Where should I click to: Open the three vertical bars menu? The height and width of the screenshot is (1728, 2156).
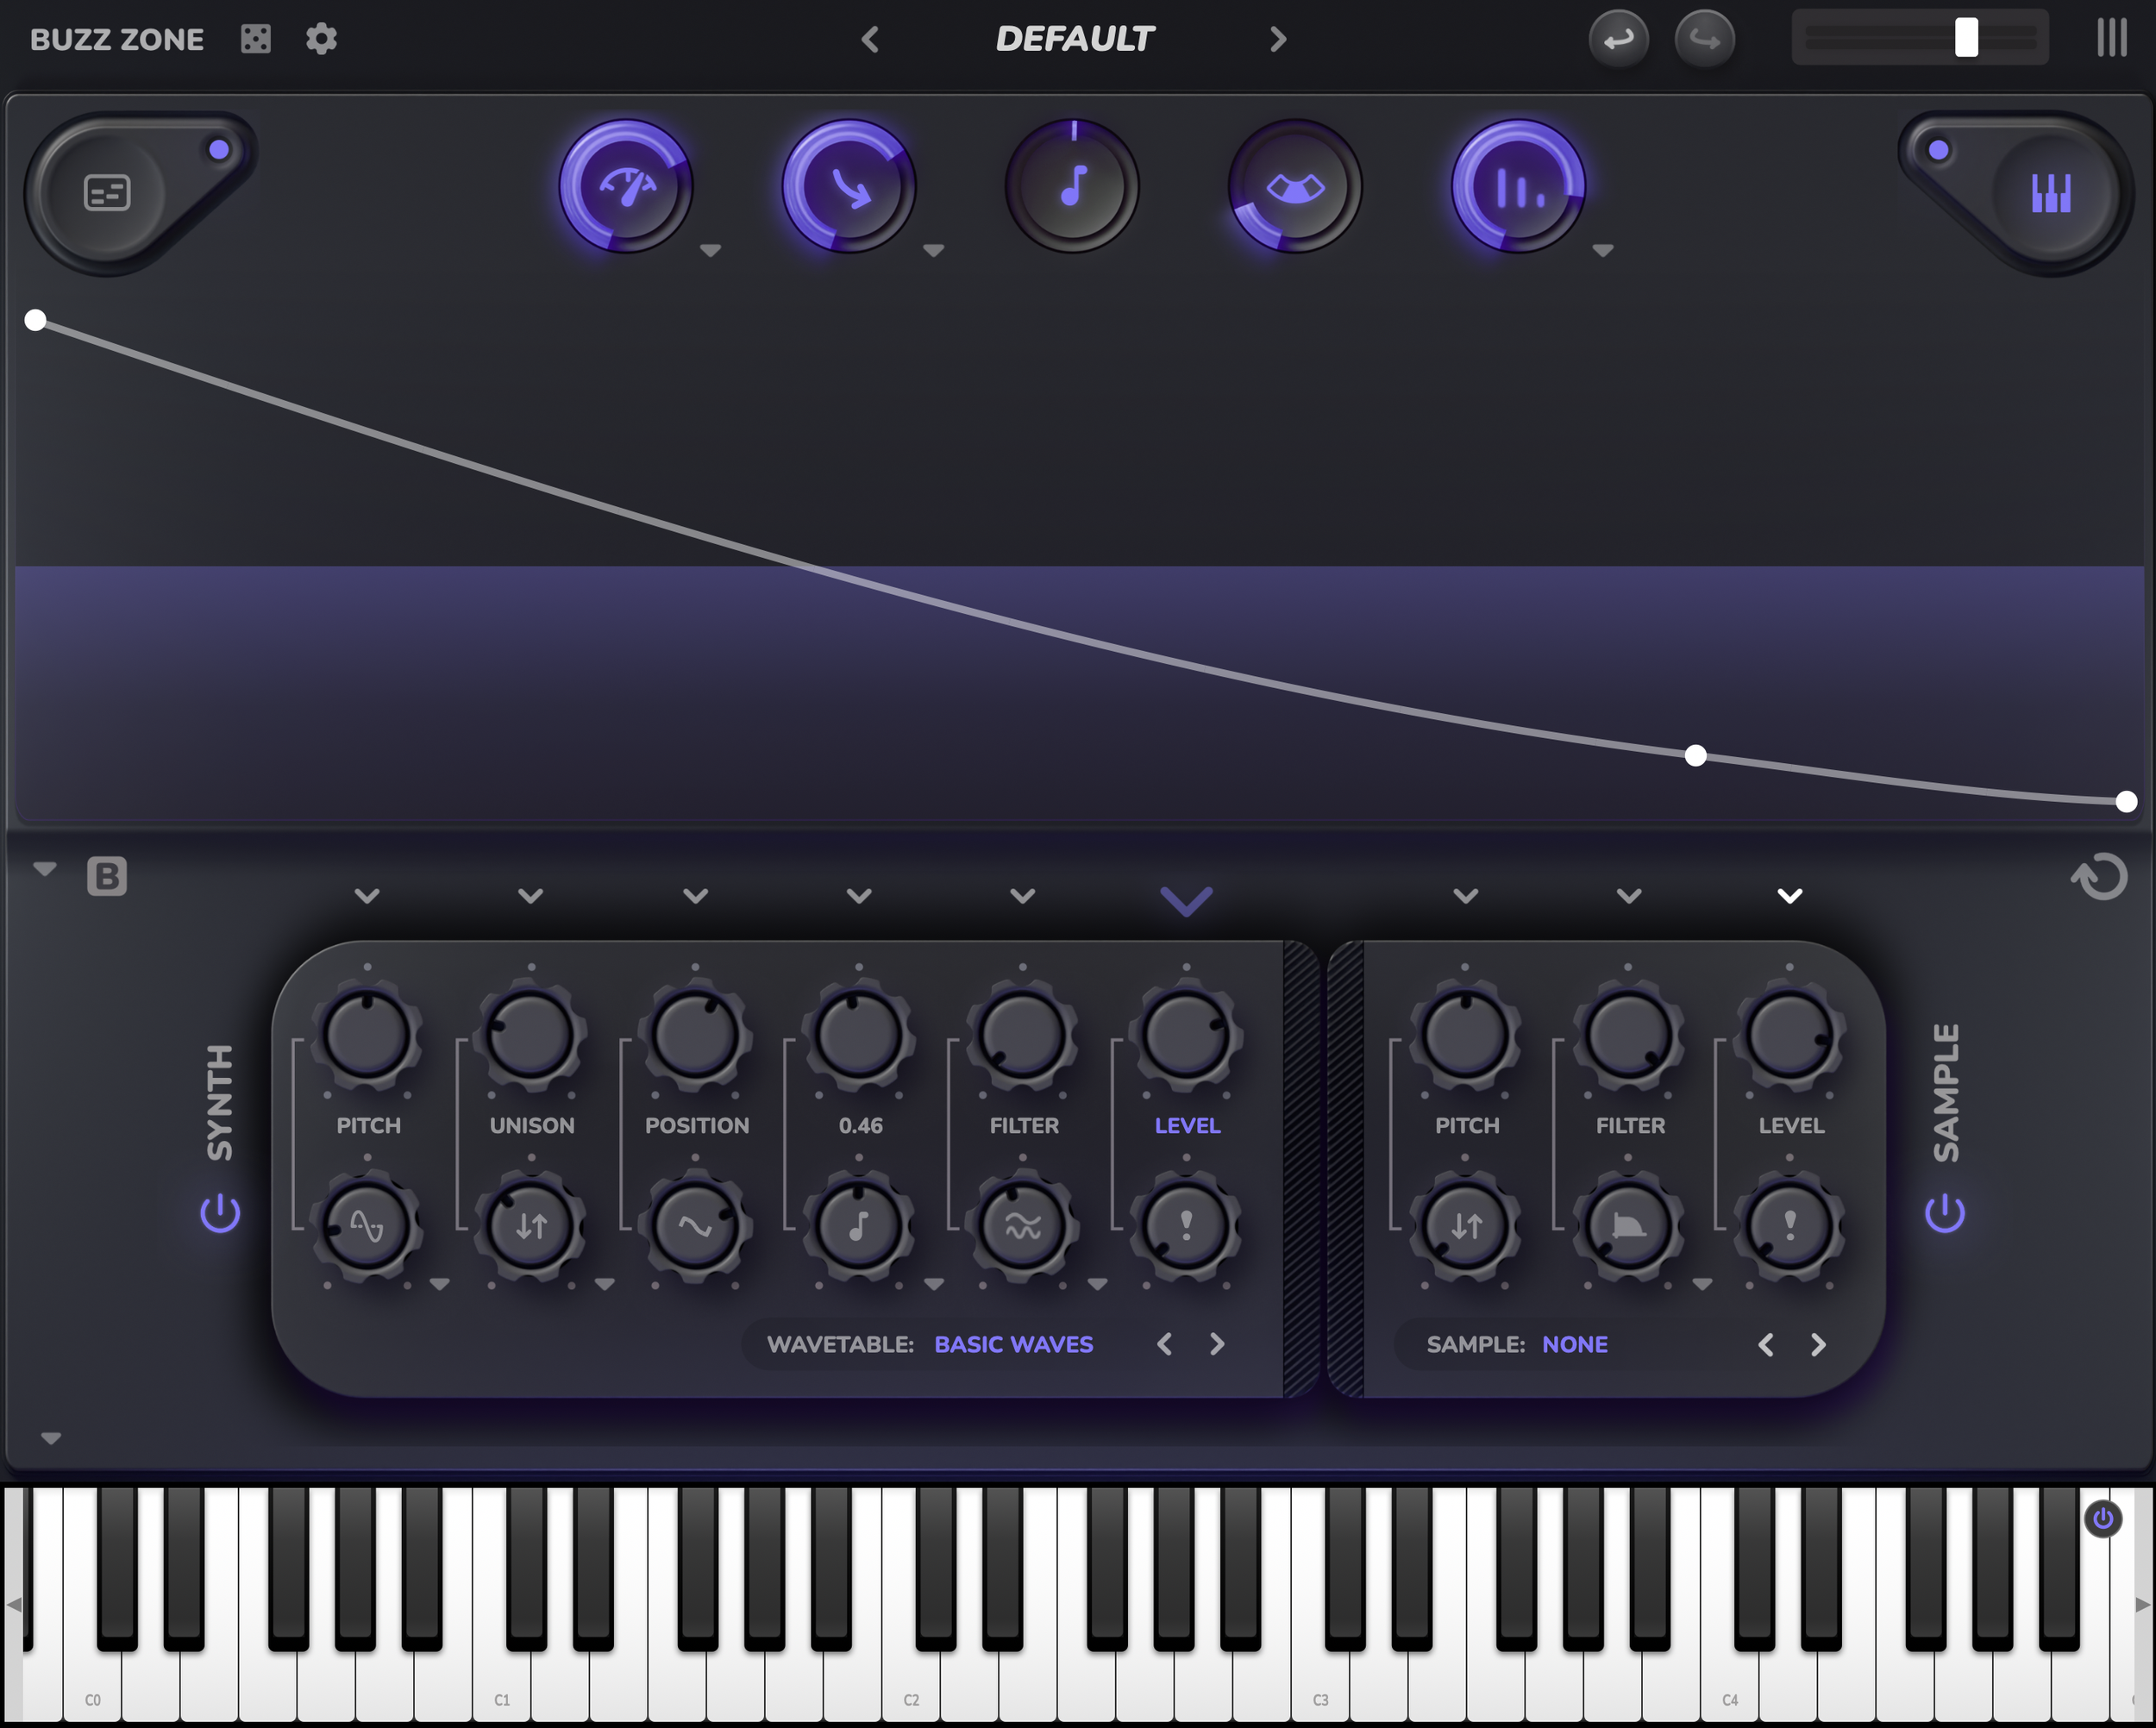point(2111,38)
